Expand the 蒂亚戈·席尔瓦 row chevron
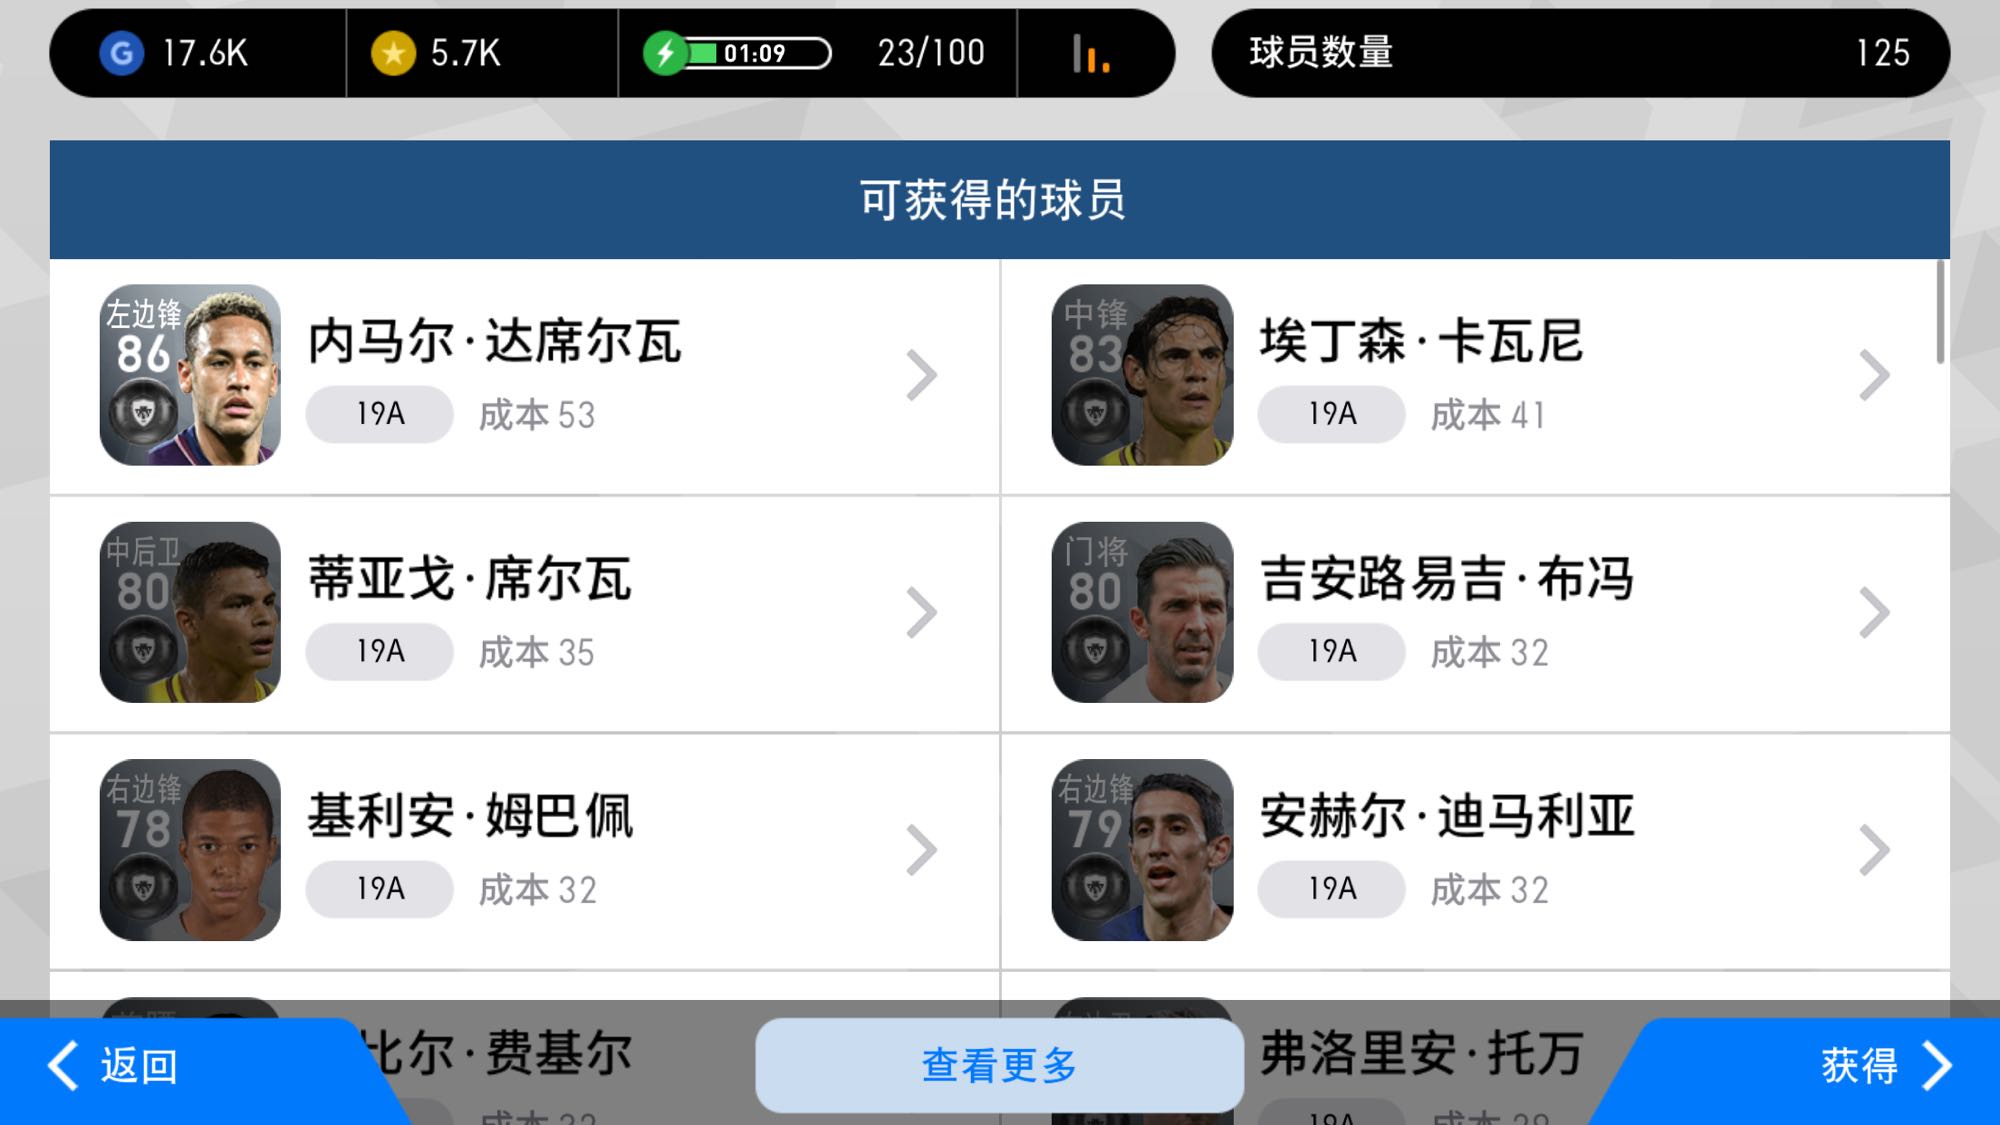The height and width of the screenshot is (1125, 2000). (921, 612)
